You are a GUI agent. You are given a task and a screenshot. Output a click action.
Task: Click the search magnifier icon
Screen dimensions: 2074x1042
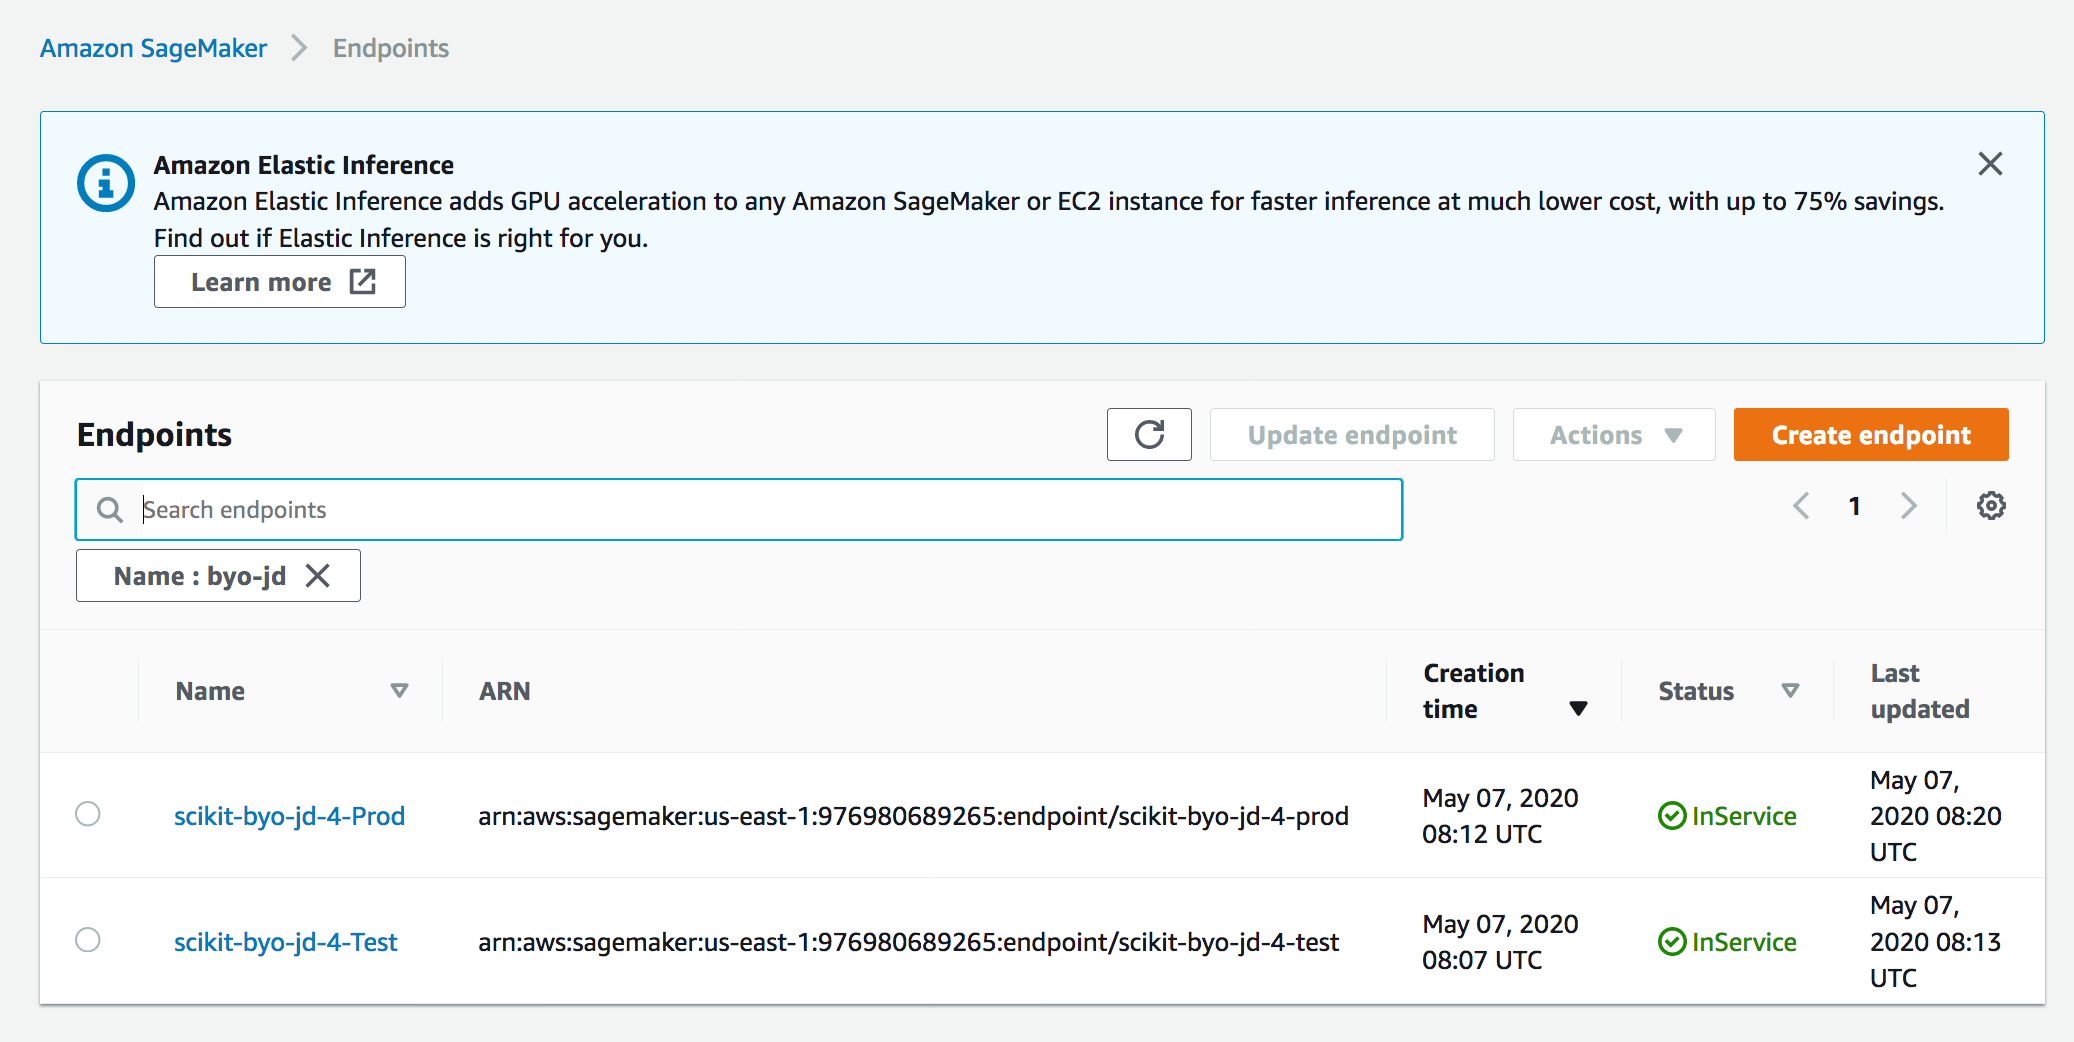[109, 510]
